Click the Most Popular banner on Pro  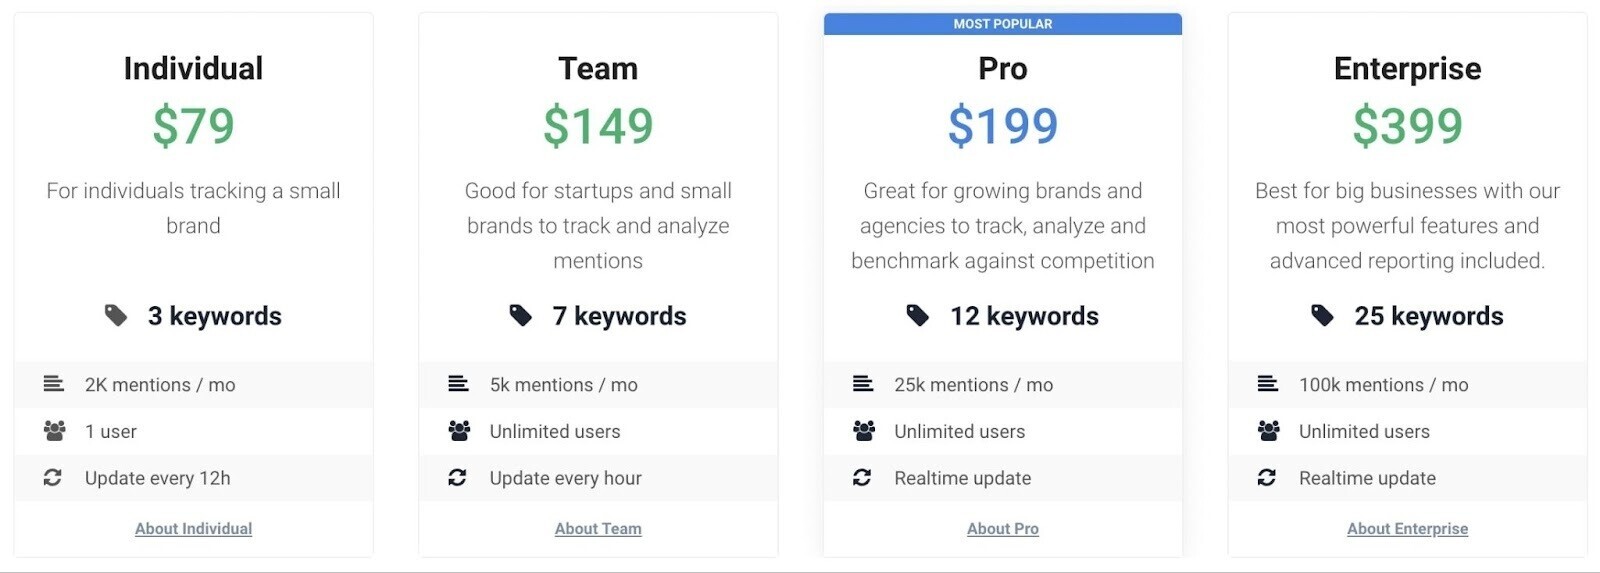coord(1003,24)
